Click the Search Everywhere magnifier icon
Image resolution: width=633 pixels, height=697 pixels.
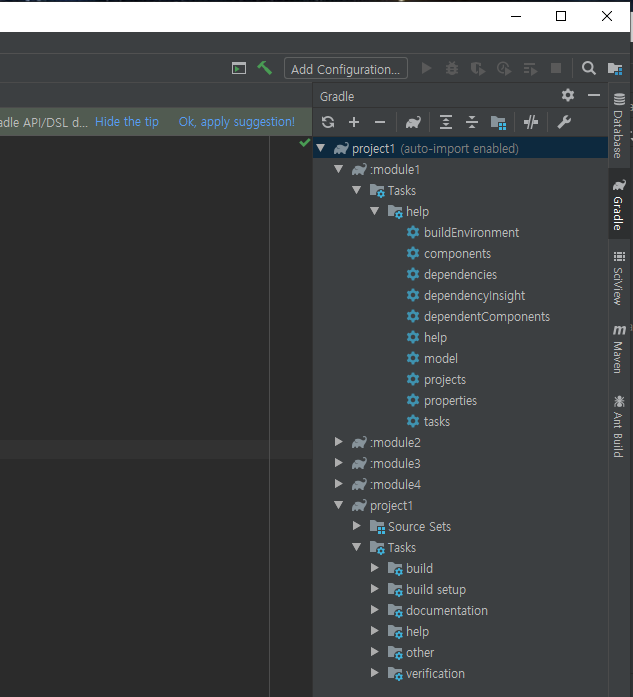[589, 68]
